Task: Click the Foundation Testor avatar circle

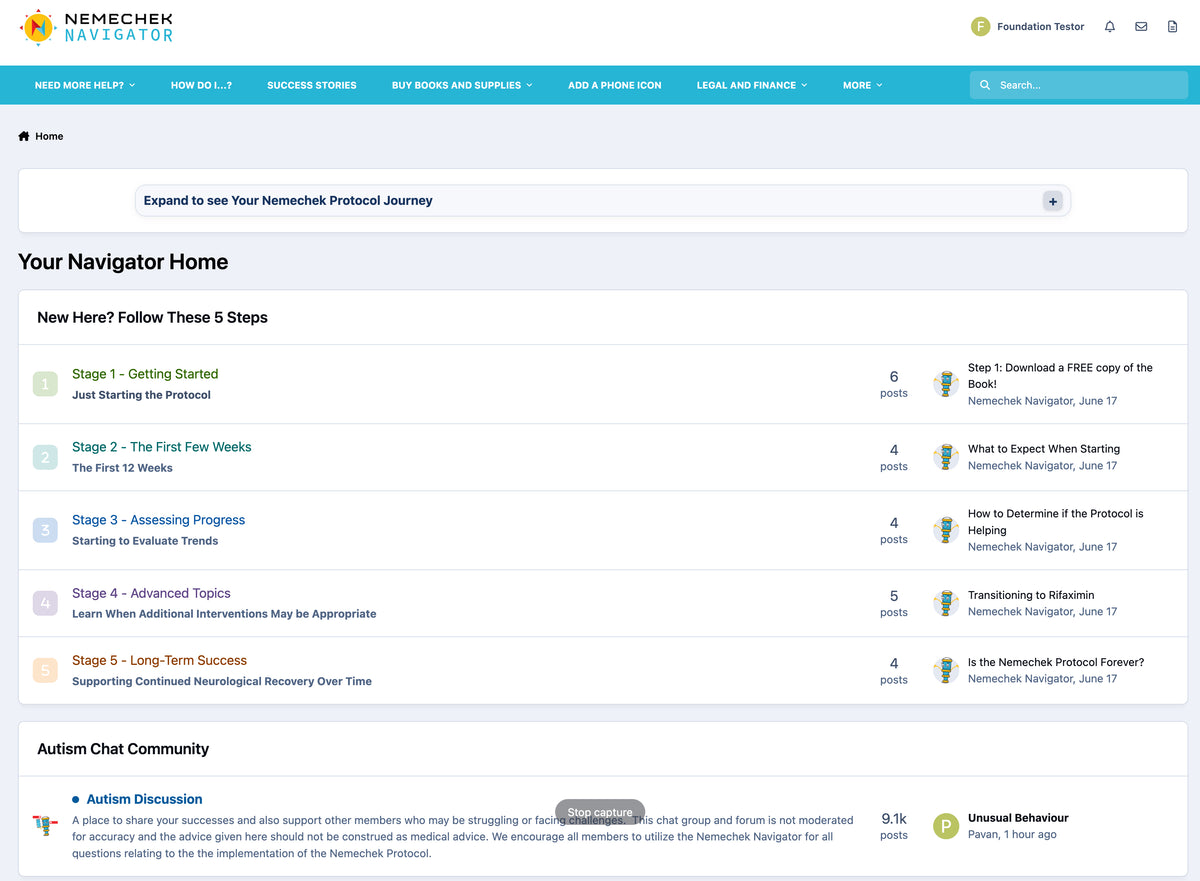Action: point(980,27)
